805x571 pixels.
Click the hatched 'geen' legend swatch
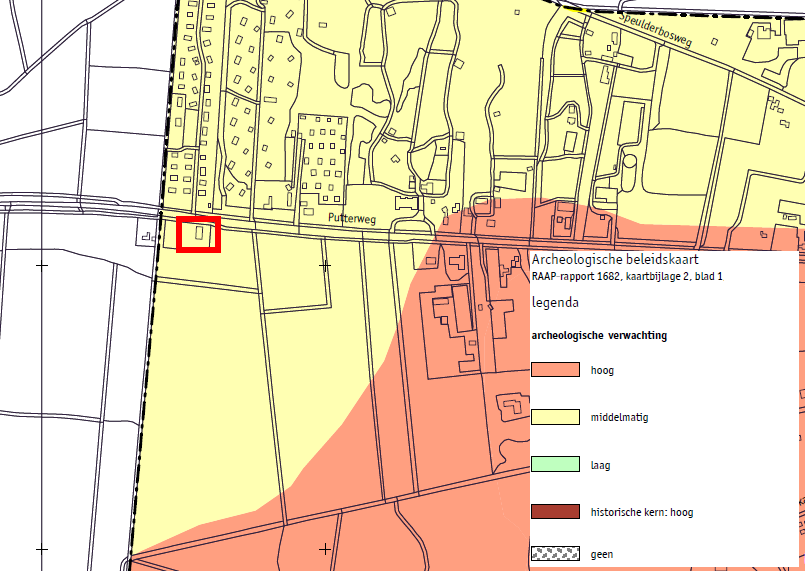[x=555, y=553]
